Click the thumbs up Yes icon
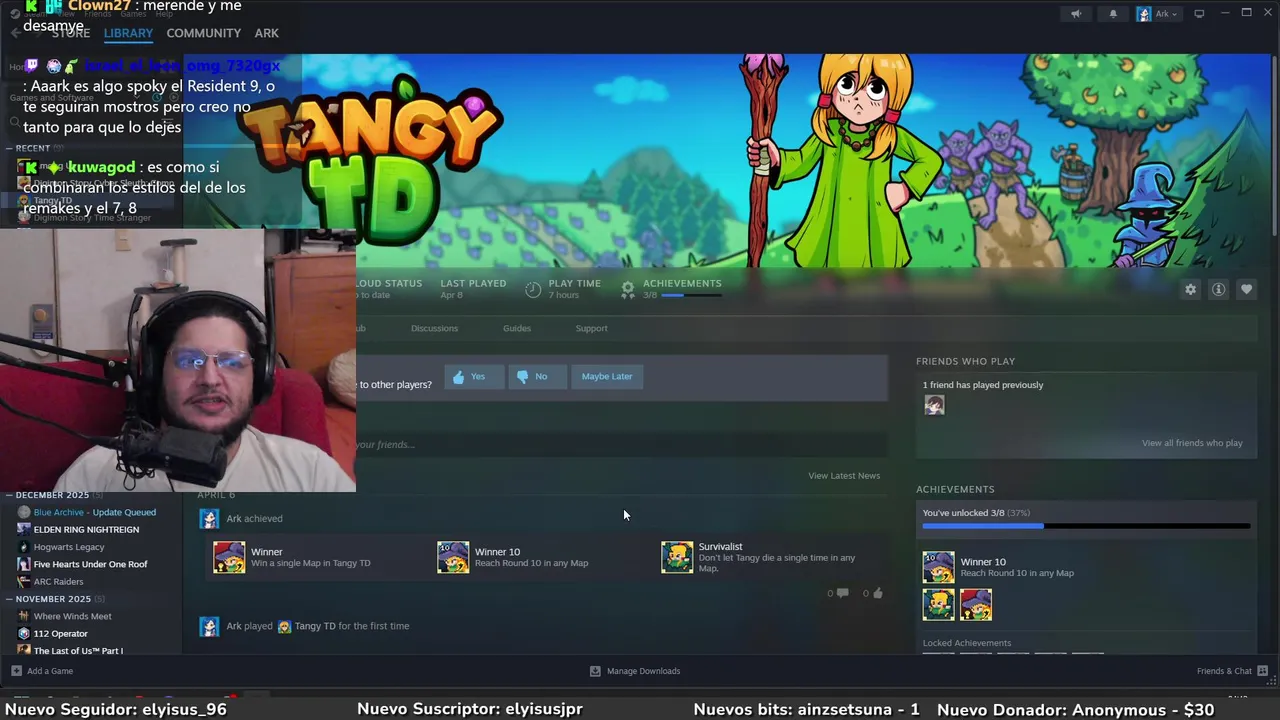Screen dimensions: 1280x720 pyautogui.click(x=458, y=377)
